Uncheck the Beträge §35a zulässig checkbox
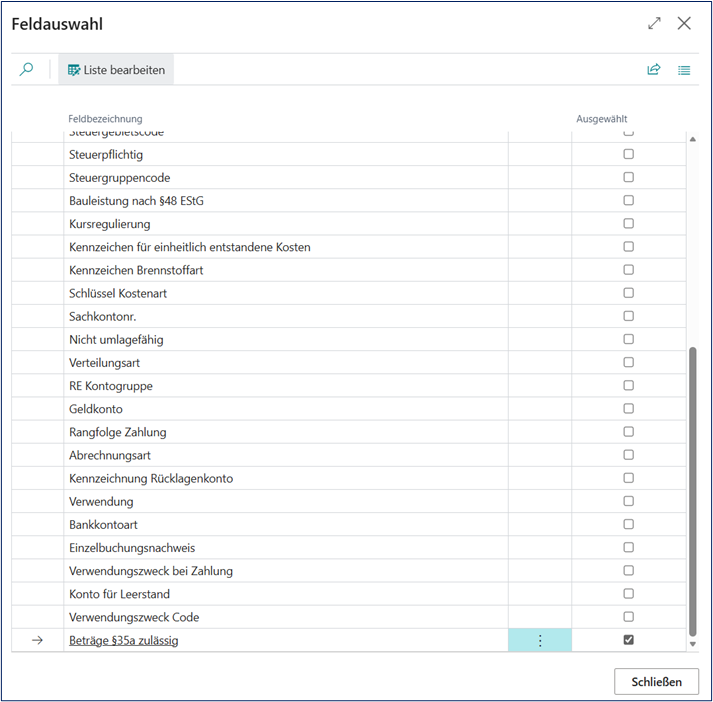713x702 pixels. click(629, 640)
